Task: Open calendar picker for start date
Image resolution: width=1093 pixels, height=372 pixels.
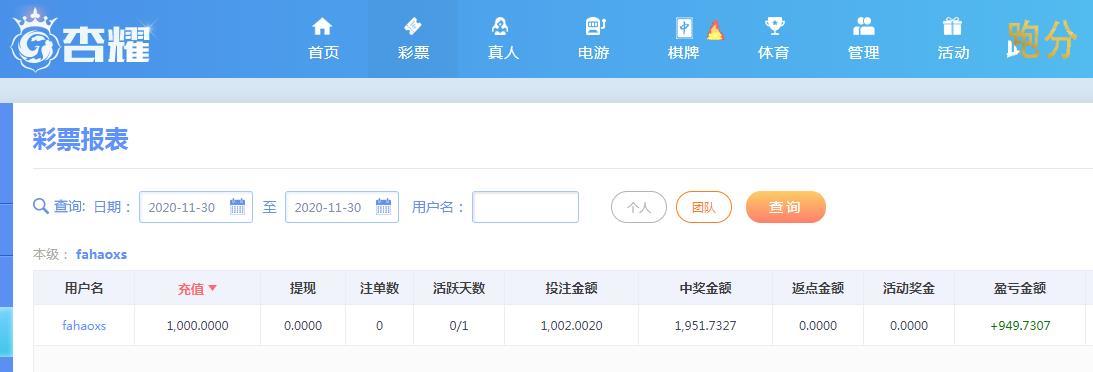Action: pyautogui.click(x=238, y=207)
